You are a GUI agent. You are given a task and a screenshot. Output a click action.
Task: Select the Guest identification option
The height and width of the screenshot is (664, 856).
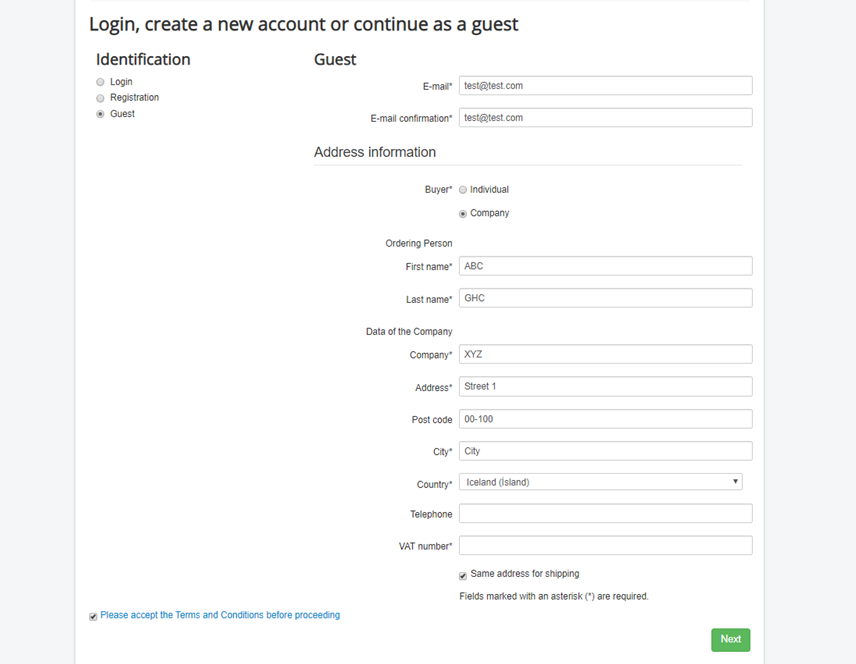(100, 114)
